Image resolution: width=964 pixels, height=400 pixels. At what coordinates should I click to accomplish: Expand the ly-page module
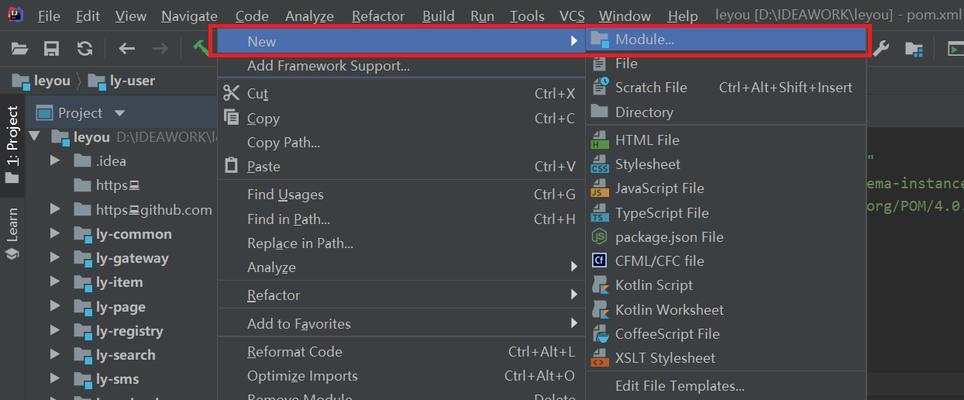click(55, 307)
